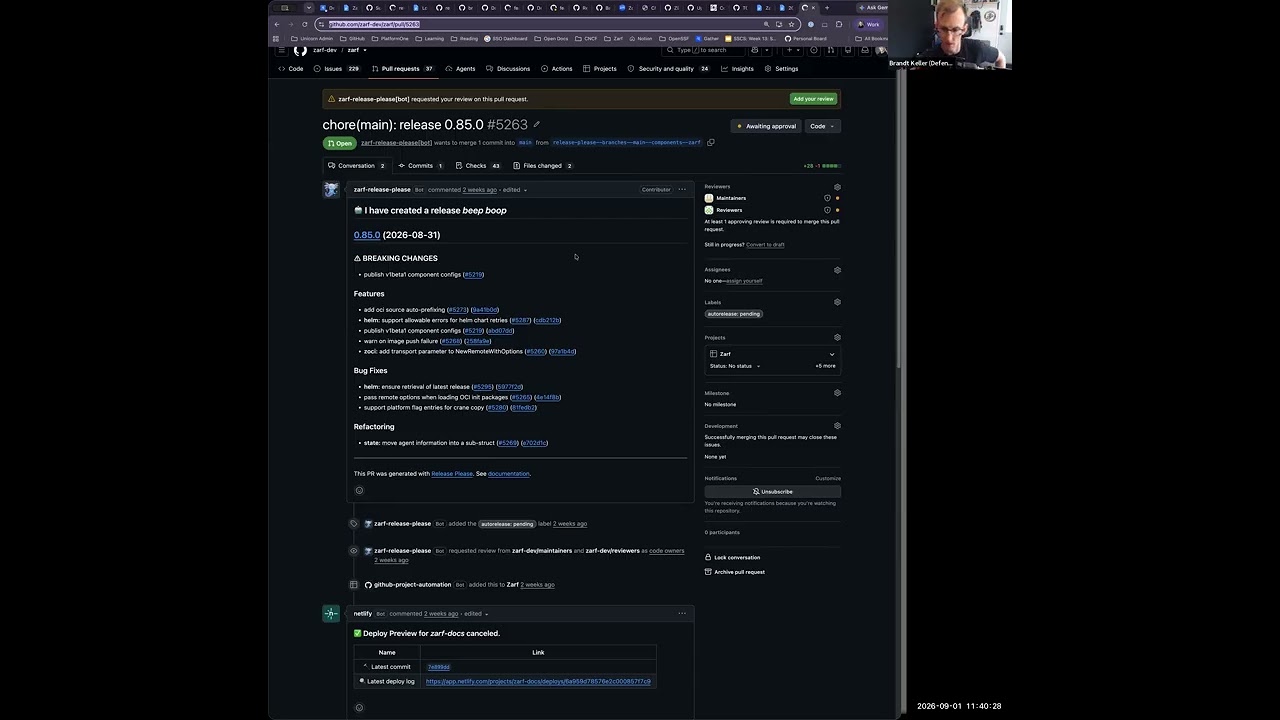This screenshot has height=720, width=1280.
Task: Open the Reviewers gear settings
Action: click(837, 187)
